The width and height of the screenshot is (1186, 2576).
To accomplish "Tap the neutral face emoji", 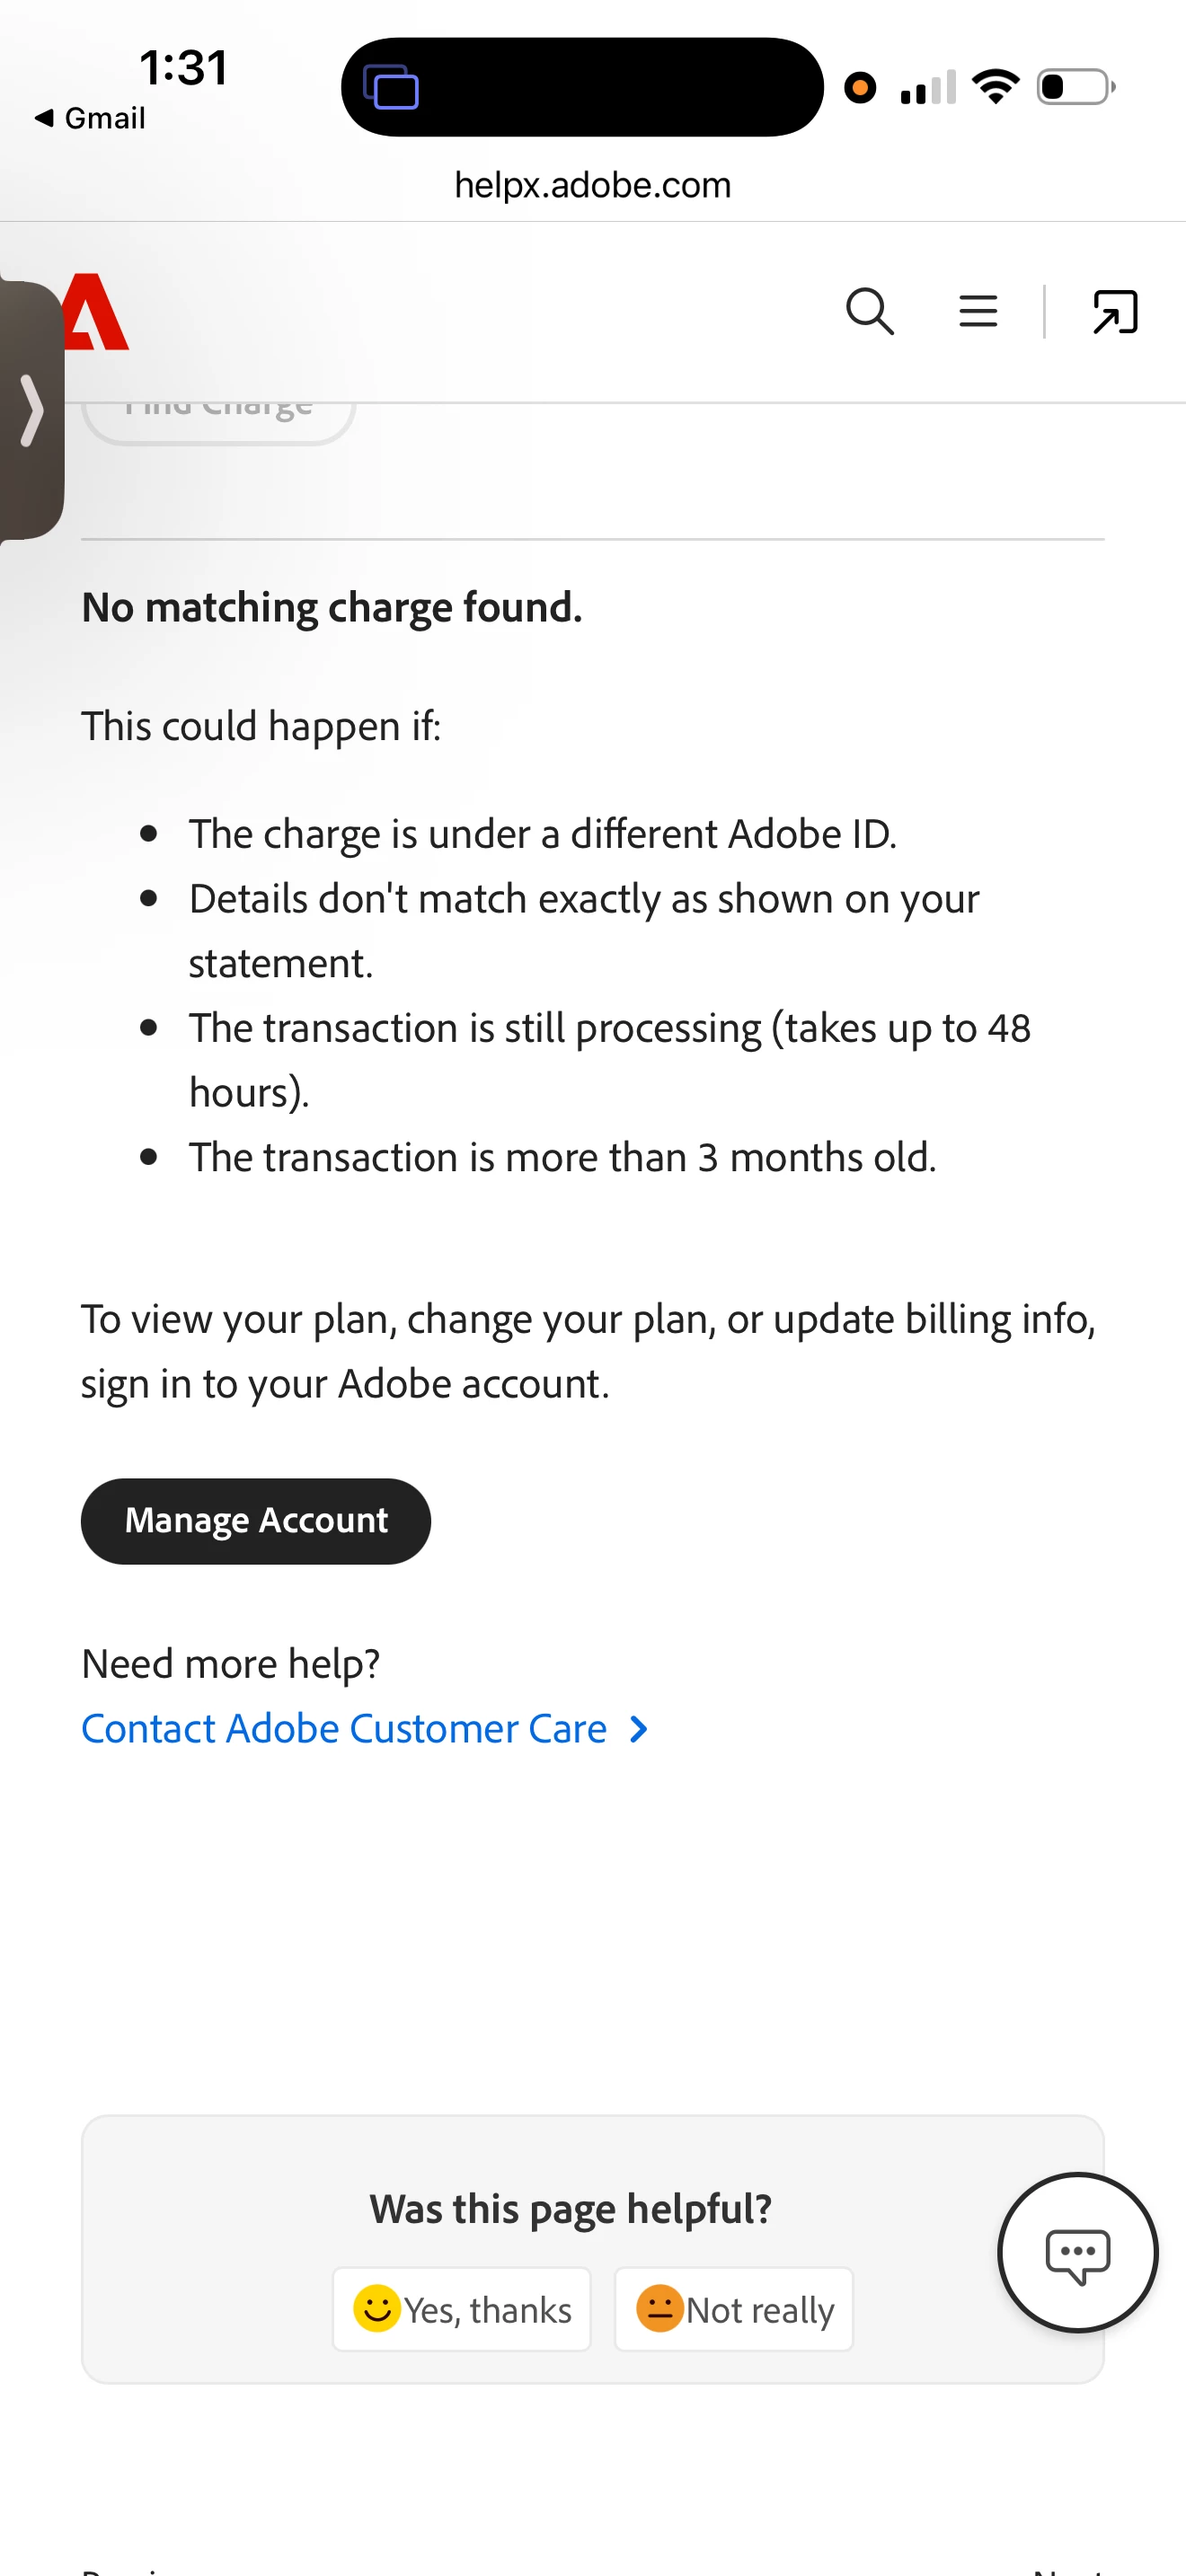I will click(659, 2308).
